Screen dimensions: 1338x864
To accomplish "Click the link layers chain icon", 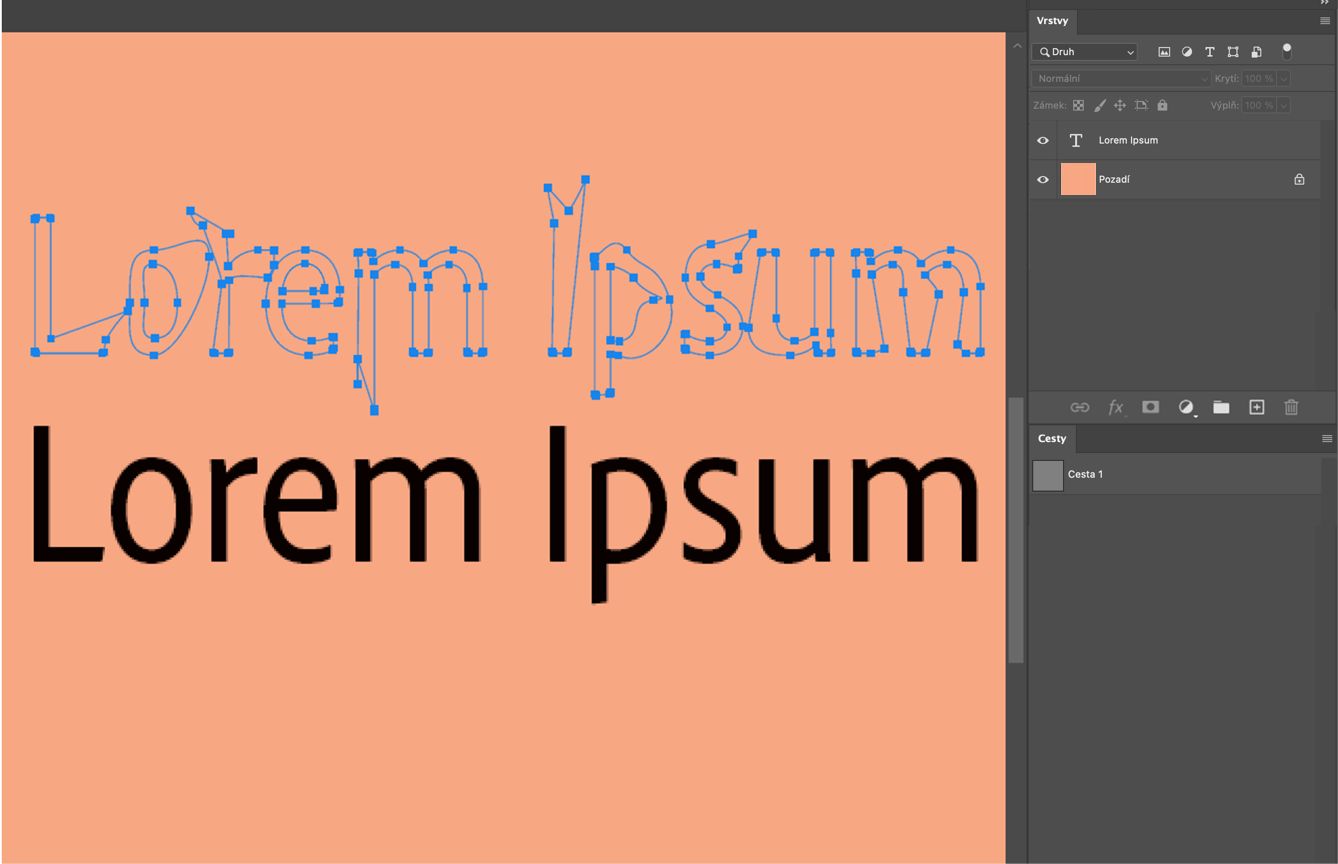I will (x=1080, y=407).
